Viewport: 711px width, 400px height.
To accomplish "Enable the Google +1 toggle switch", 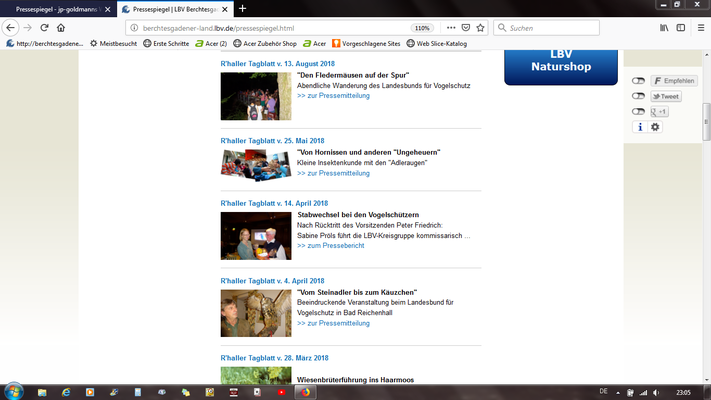I will tap(638, 112).
